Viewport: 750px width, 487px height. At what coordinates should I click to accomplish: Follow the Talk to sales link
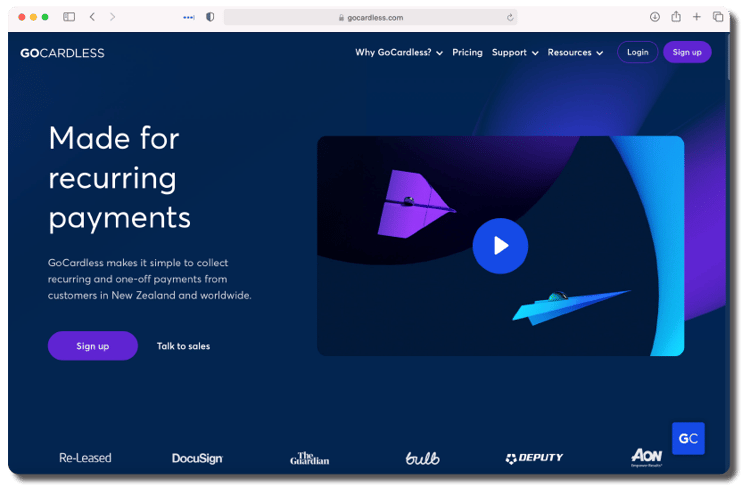point(183,346)
